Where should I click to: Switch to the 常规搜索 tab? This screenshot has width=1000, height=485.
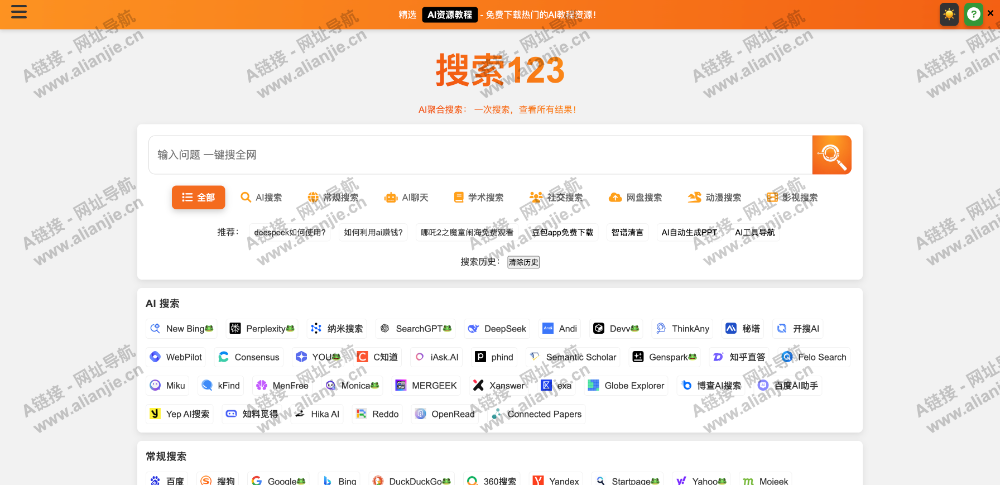(333, 197)
